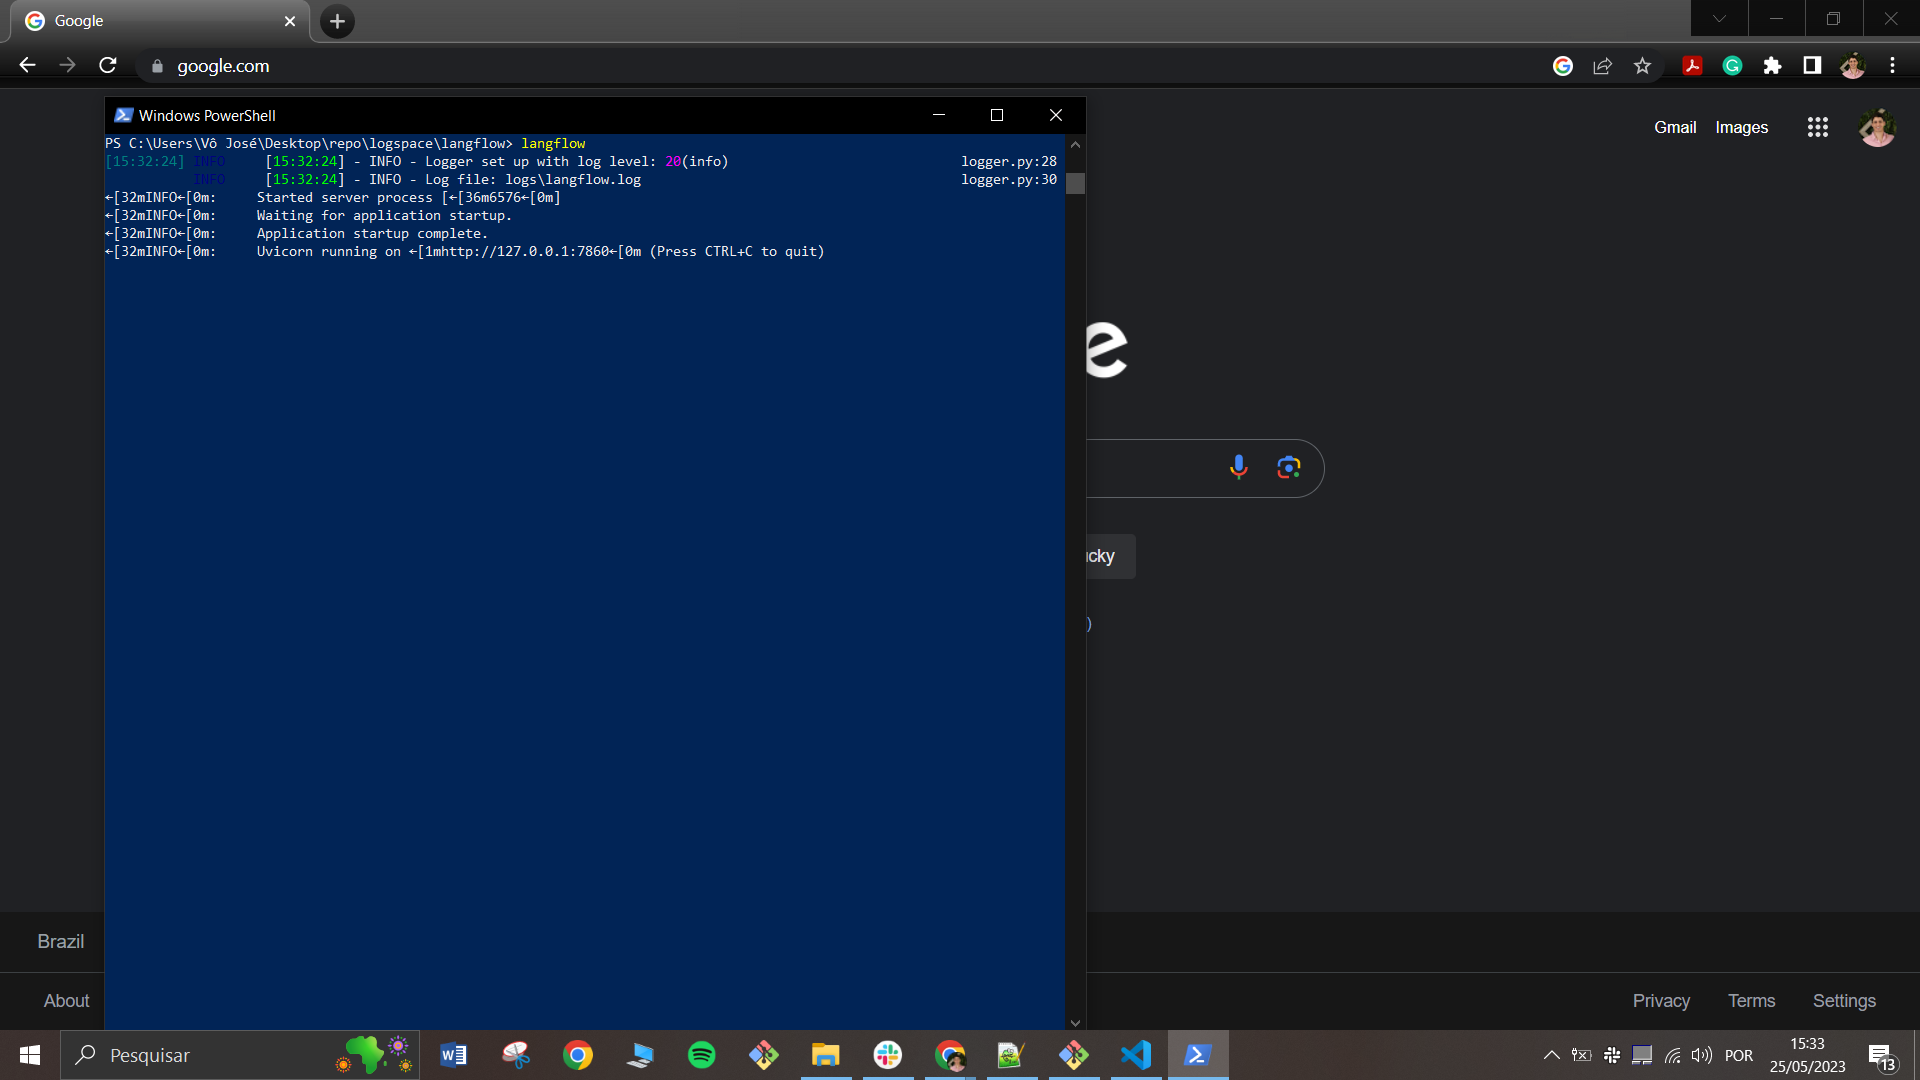Expand the tab search chevron
1920x1080 pixels.
click(x=1719, y=19)
